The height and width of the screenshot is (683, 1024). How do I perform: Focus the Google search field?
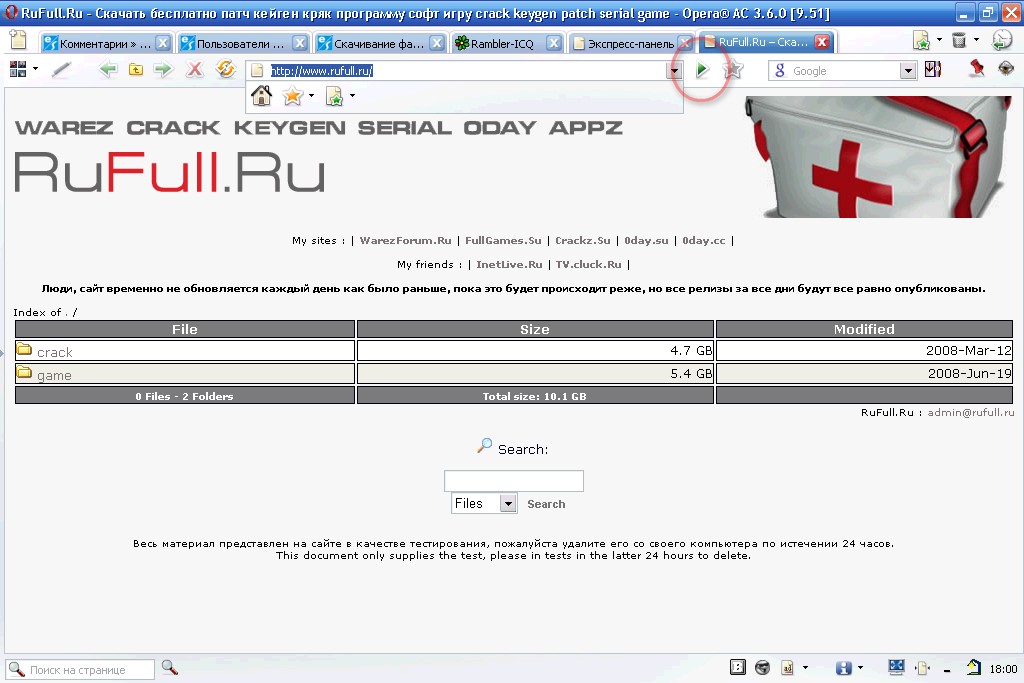(844, 71)
